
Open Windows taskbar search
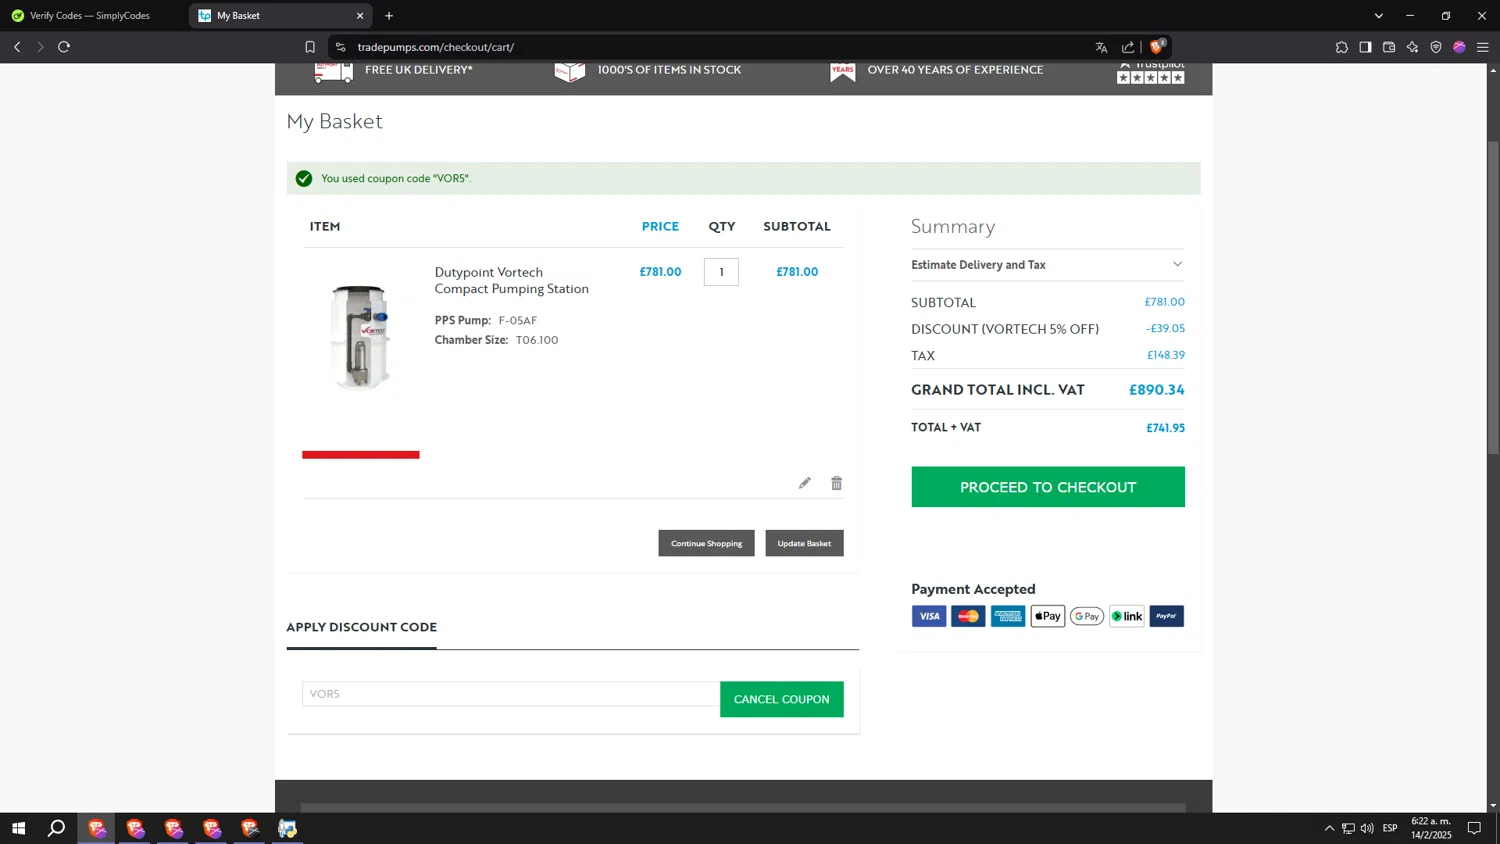tap(57, 828)
